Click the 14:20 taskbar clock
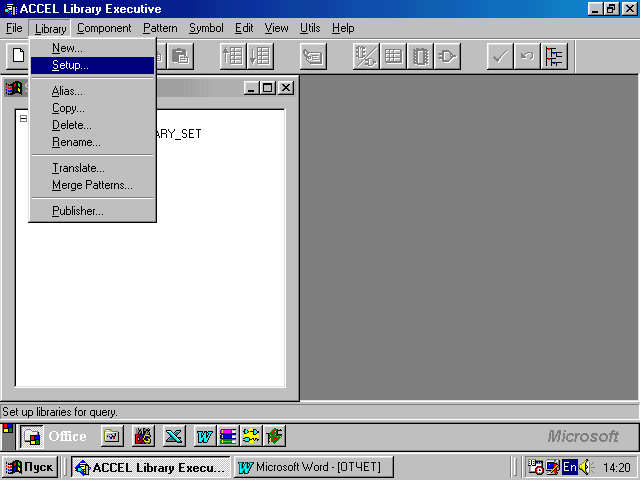Image resolution: width=640 pixels, height=480 pixels. pyautogui.click(x=617, y=467)
